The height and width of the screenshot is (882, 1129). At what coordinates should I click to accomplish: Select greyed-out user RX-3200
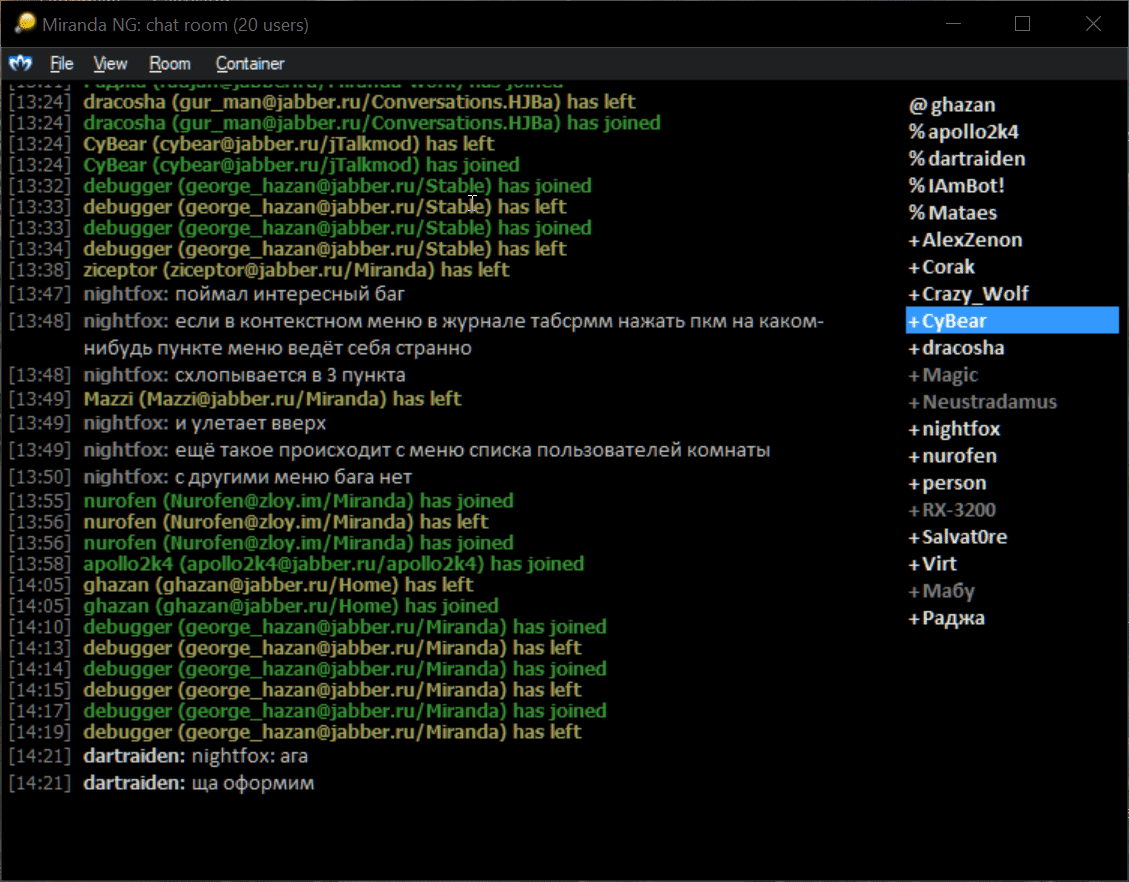(x=952, y=510)
